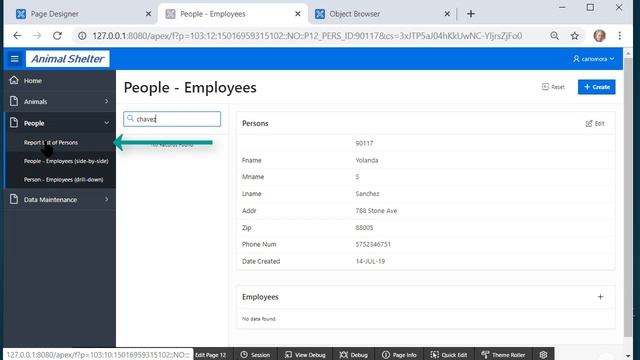This screenshot has width=640, height=360.
Task: Click the search magnifier in the search field
Action: click(x=130, y=118)
